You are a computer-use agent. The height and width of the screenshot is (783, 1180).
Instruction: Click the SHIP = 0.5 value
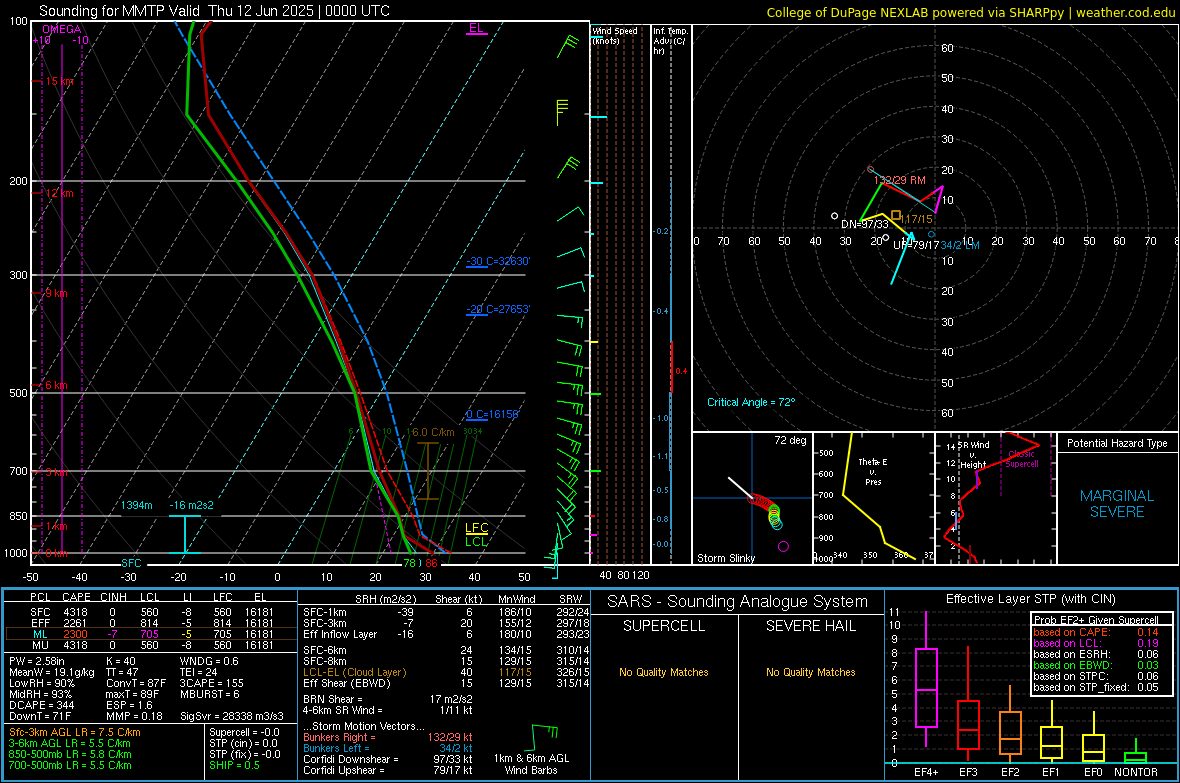coord(234,765)
